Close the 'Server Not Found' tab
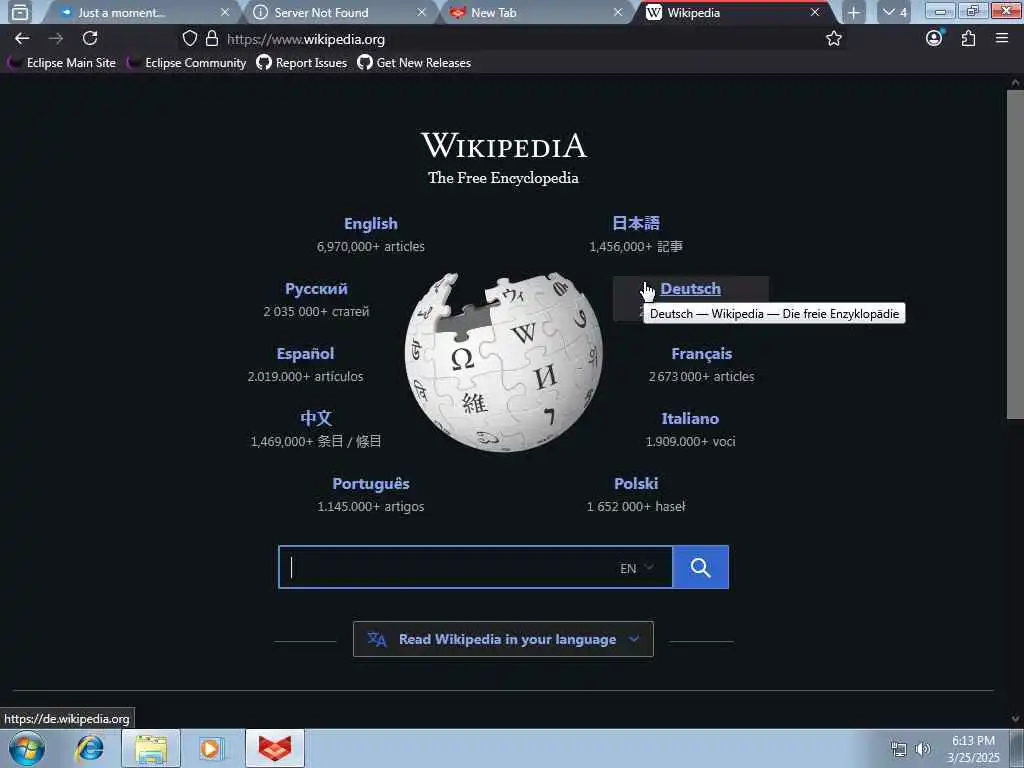The image size is (1024, 768). [422, 12]
